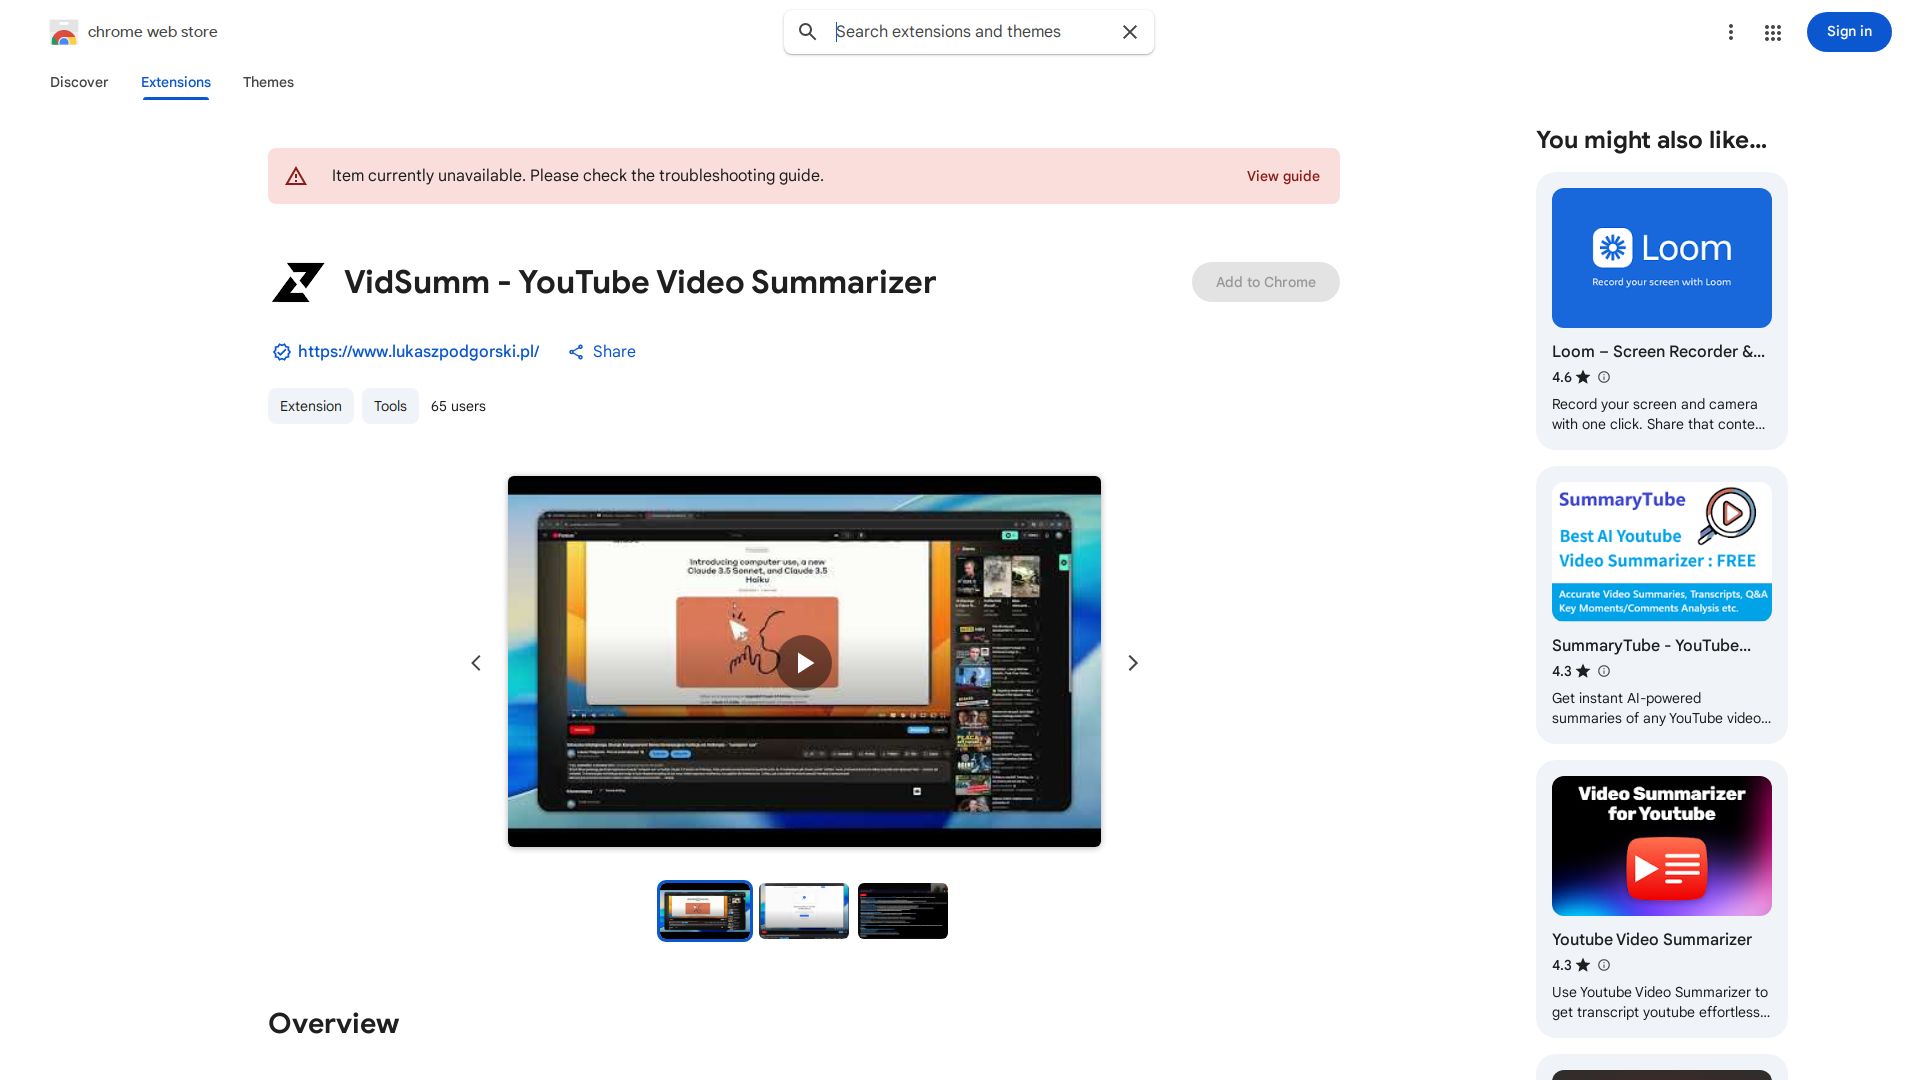Switch to the Extensions tab

(x=175, y=82)
